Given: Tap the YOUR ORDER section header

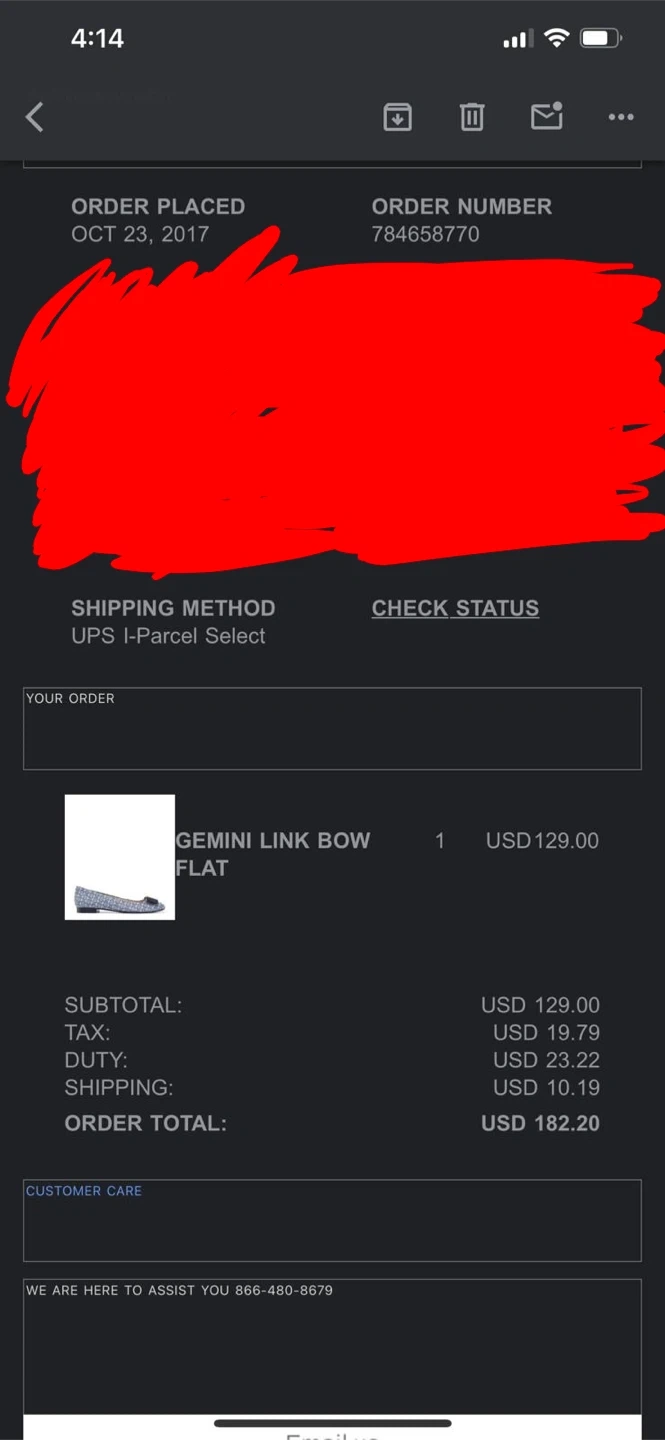Looking at the screenshot, I should (x=70, y=698).
